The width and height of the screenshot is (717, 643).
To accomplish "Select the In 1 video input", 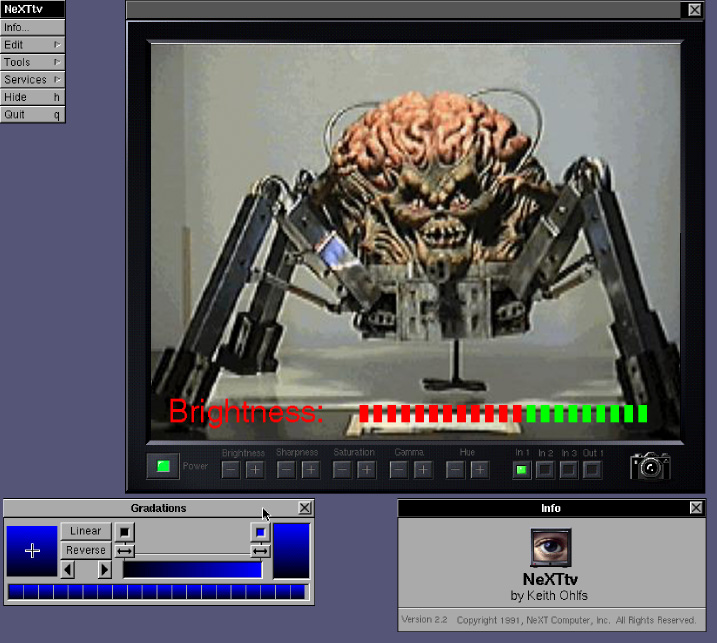I will [521, 470].
